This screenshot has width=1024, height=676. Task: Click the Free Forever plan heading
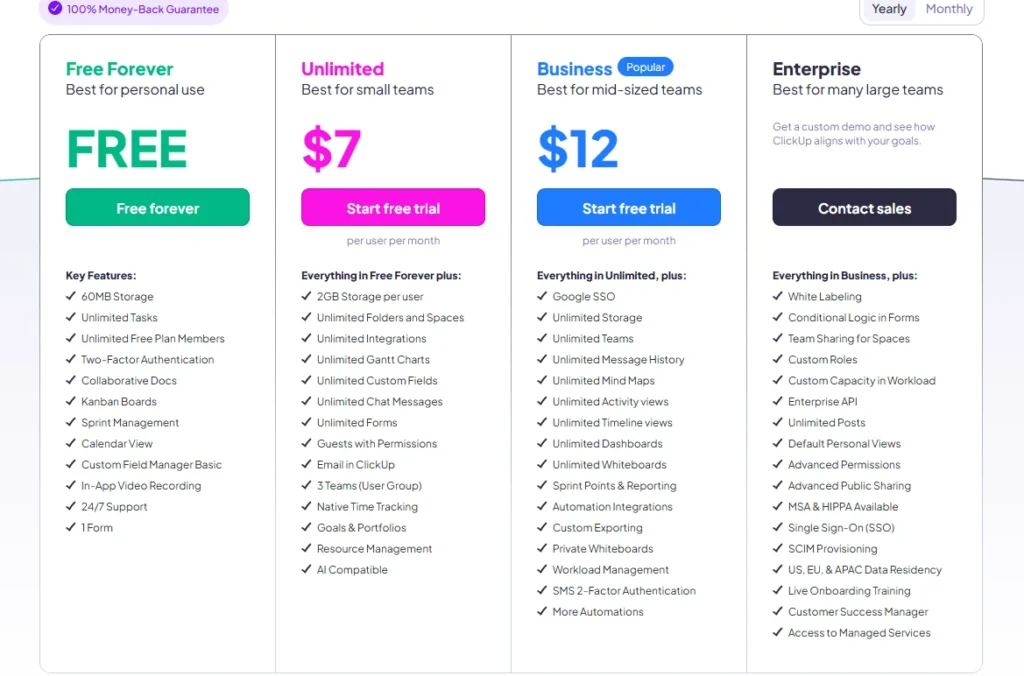119,69
